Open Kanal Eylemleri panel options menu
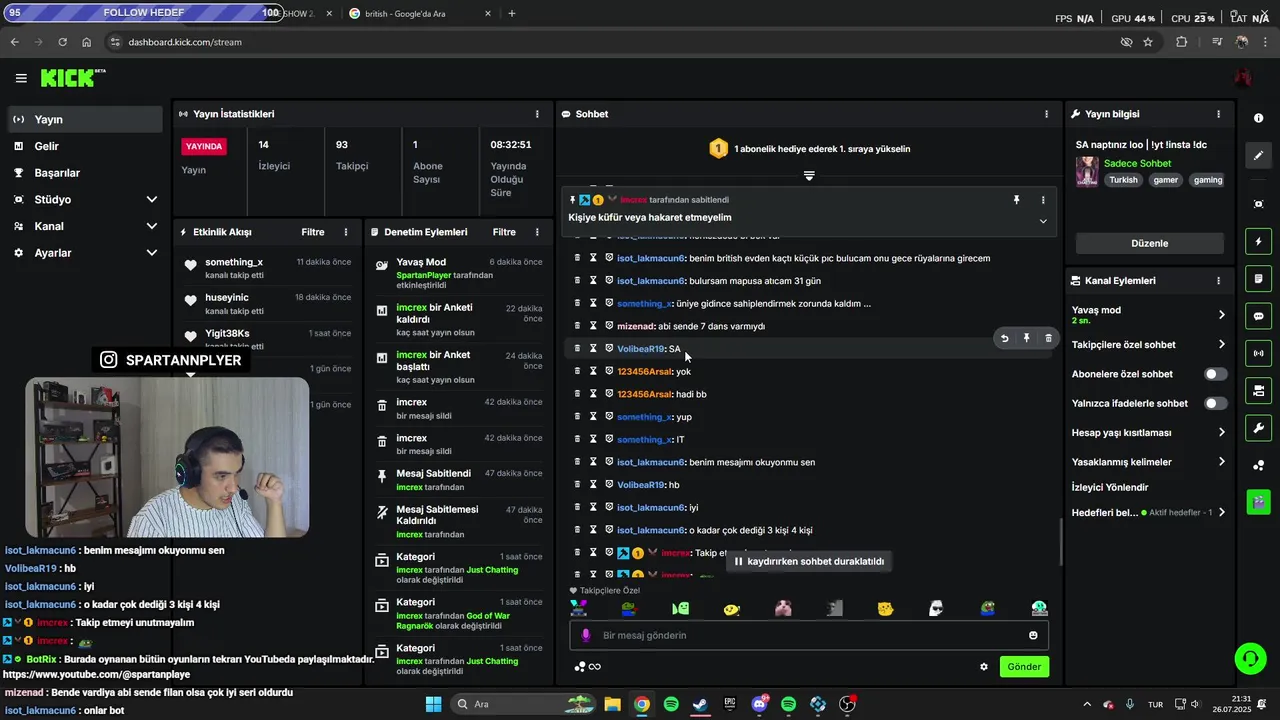The height and width of the screenshot is (720, 1280). pyautogui.click(x=1218, y=281)
